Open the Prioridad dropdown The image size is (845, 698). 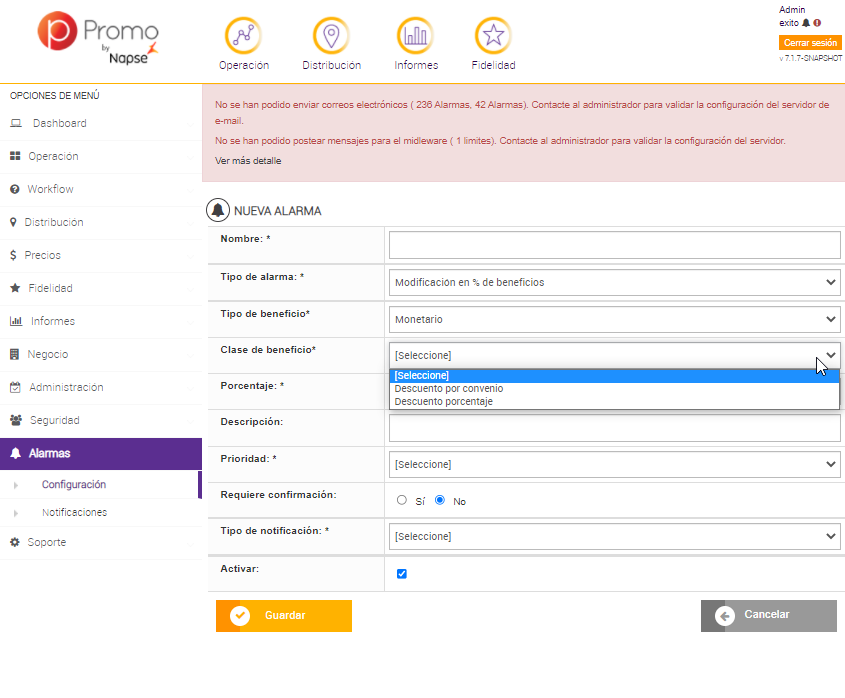pyautogui.click(x=614, y=464)
